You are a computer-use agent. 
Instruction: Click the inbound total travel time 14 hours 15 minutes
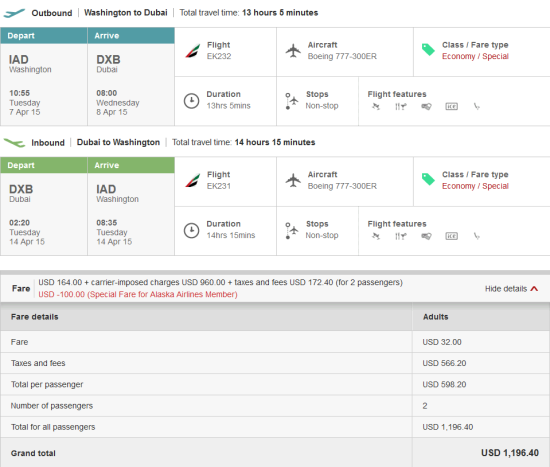(x=275, y=142)
